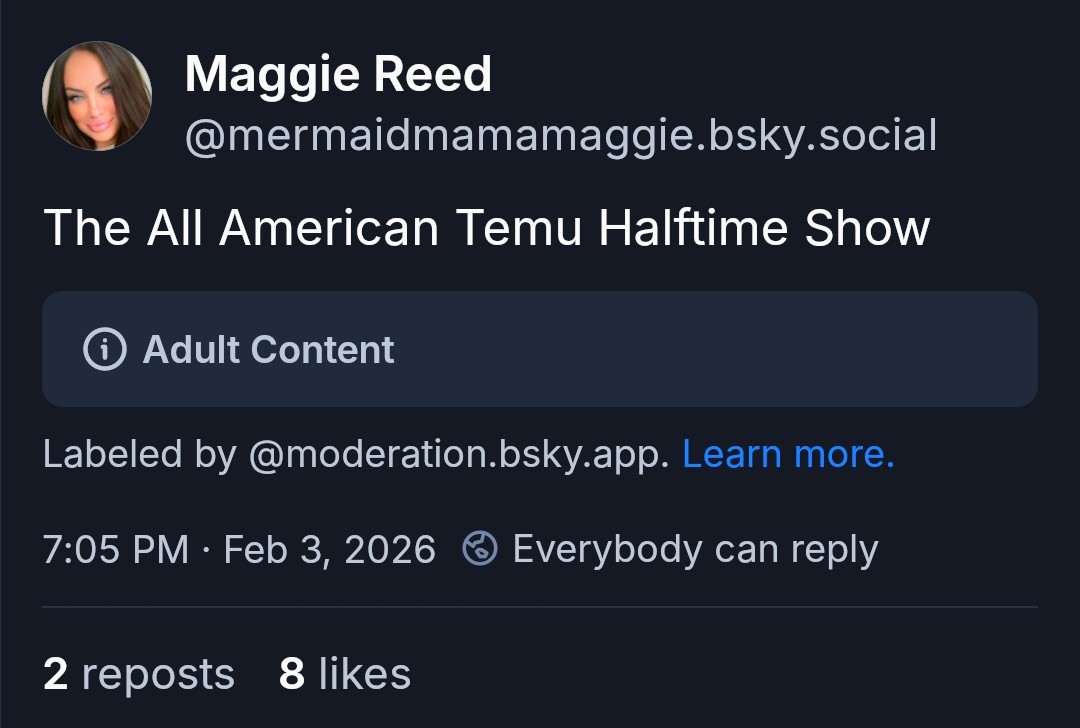Click the number 2 repost count
This screenshot has height=728, width=1080.
point(55,674)
